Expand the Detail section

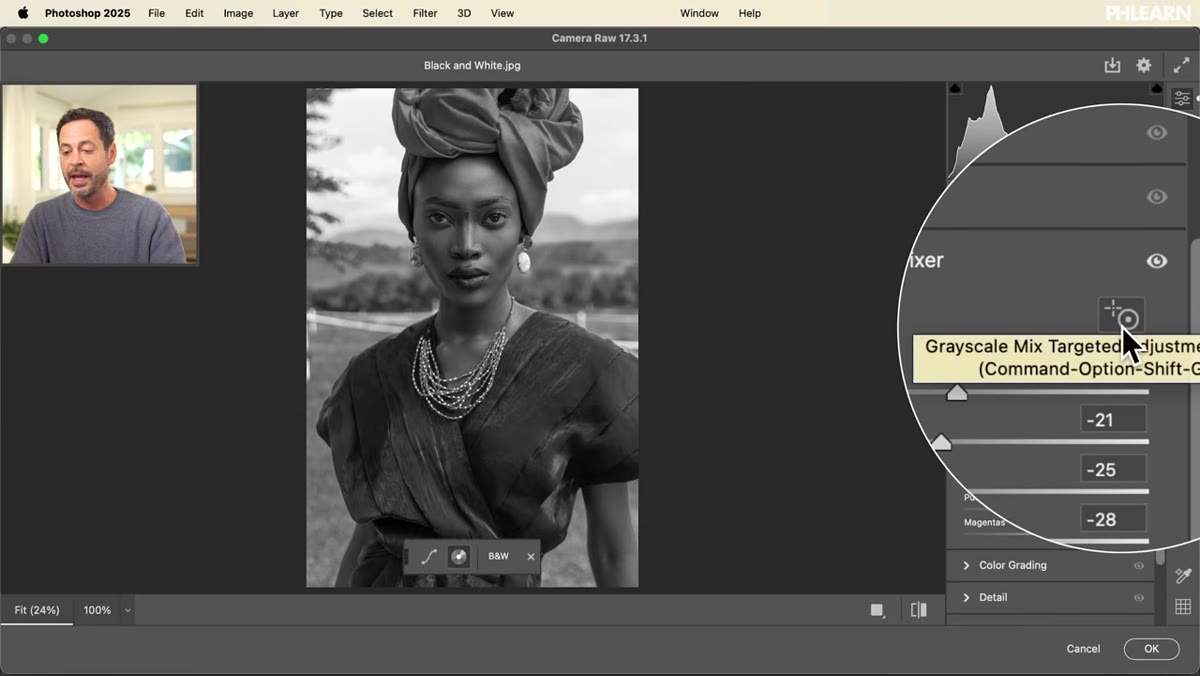966,597
